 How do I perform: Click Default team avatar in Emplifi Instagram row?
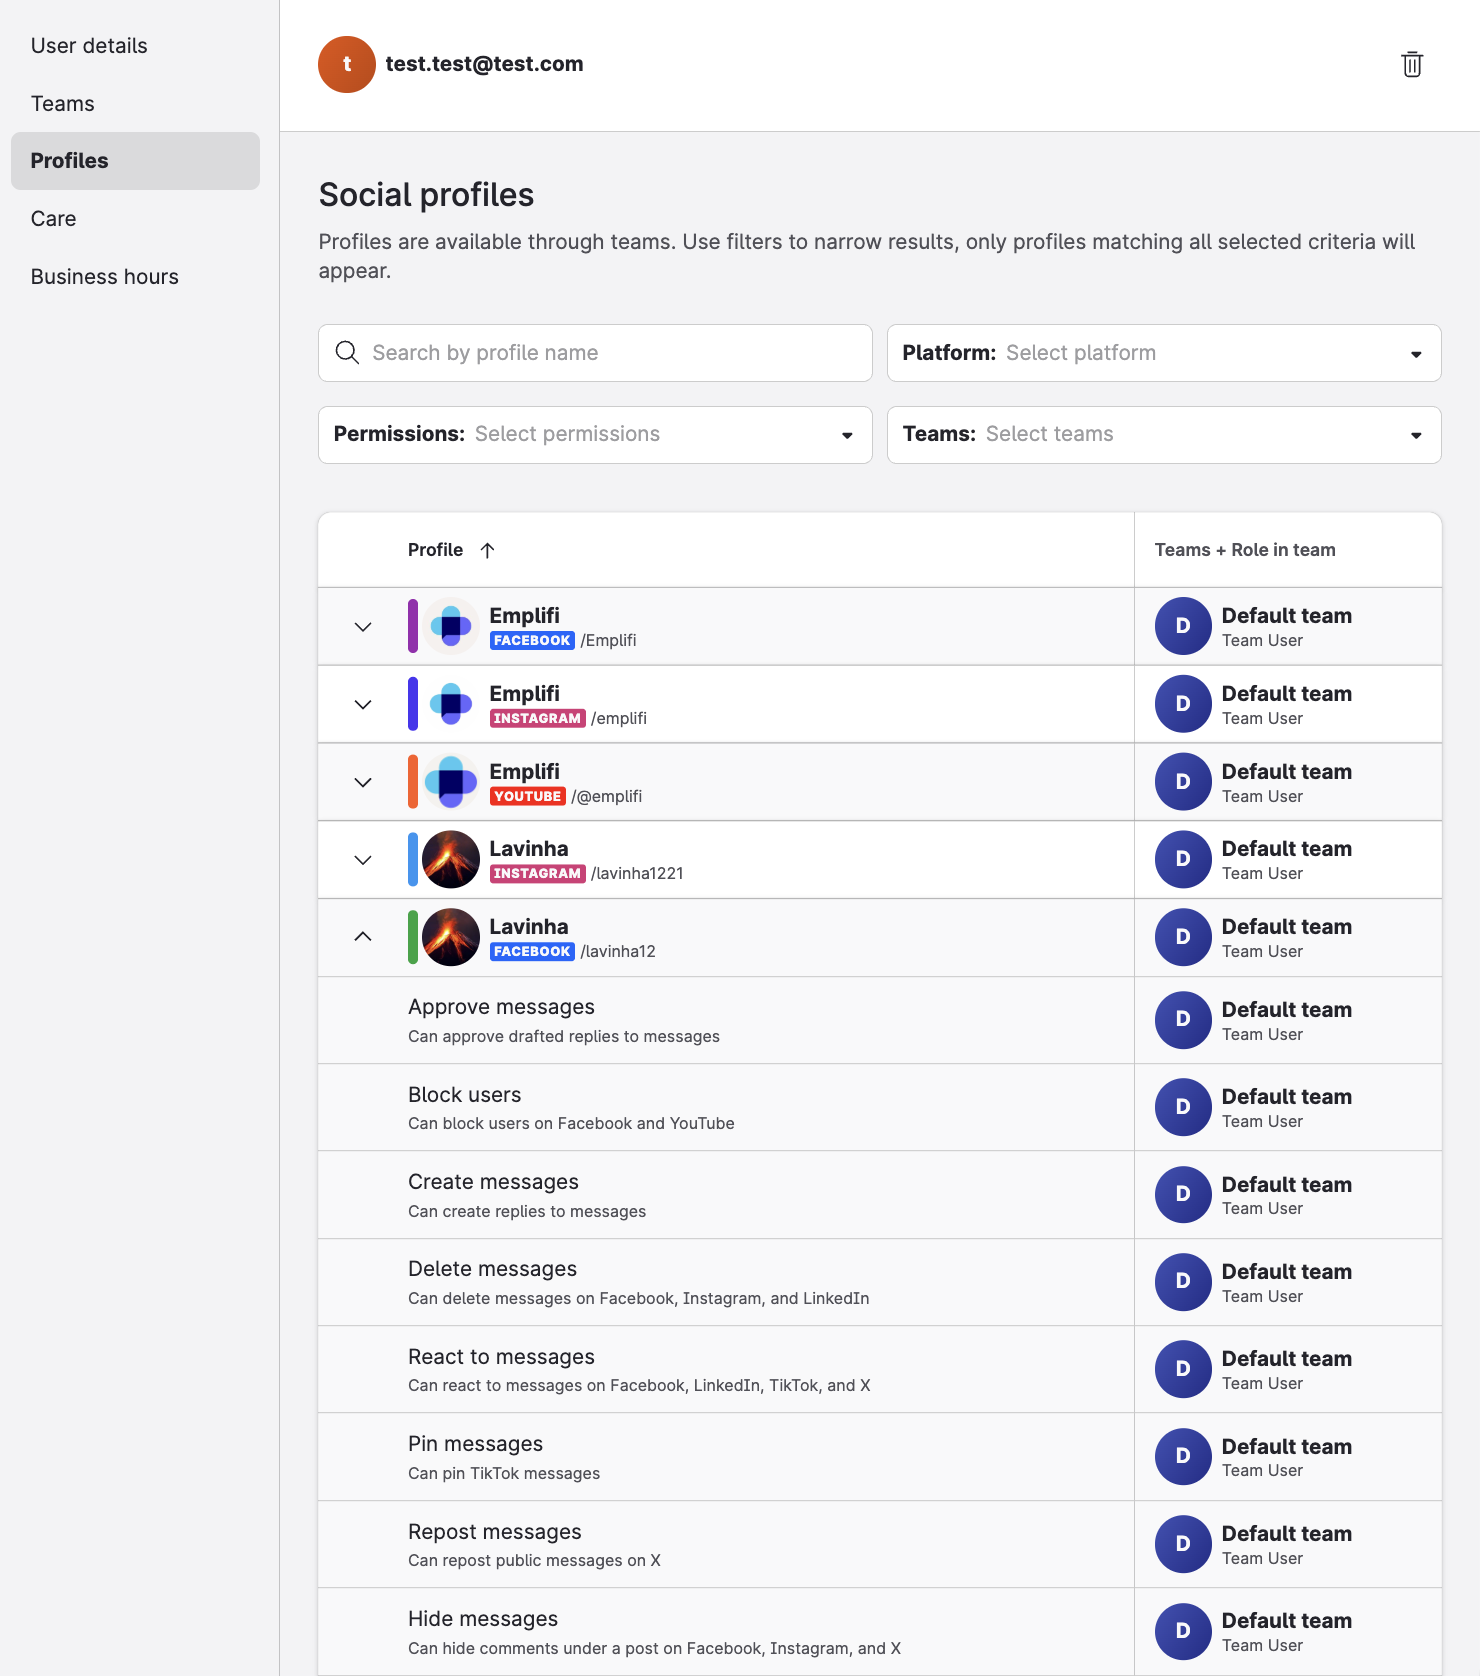point(1183,704)
